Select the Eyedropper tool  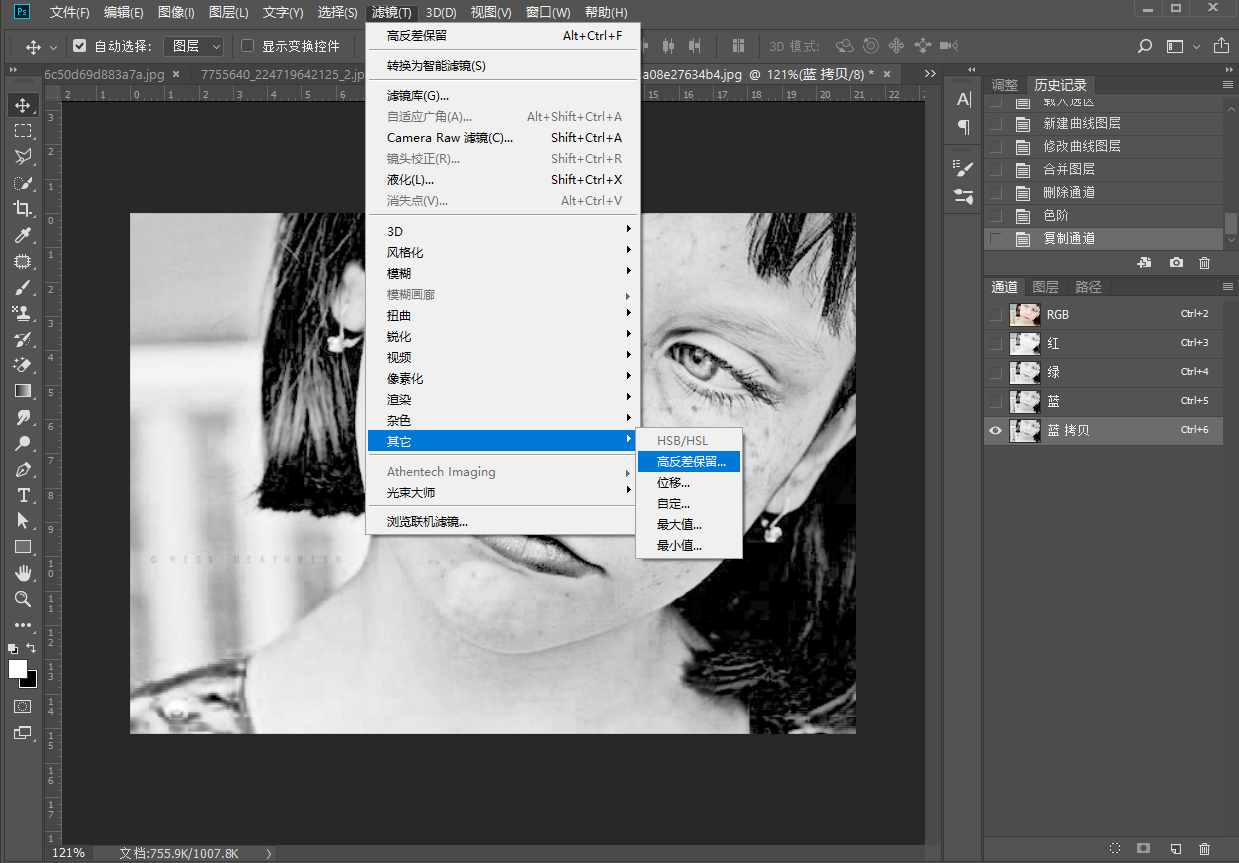[23, 235]
